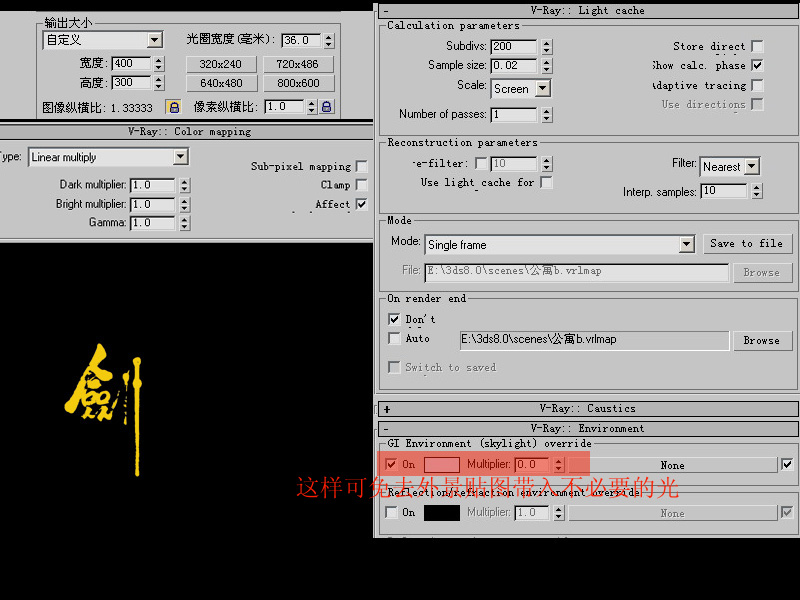Screen dimensions: 800x600
Task: Enable Sub-pixel mapping checkbox
Action: [x=361, y=166]
